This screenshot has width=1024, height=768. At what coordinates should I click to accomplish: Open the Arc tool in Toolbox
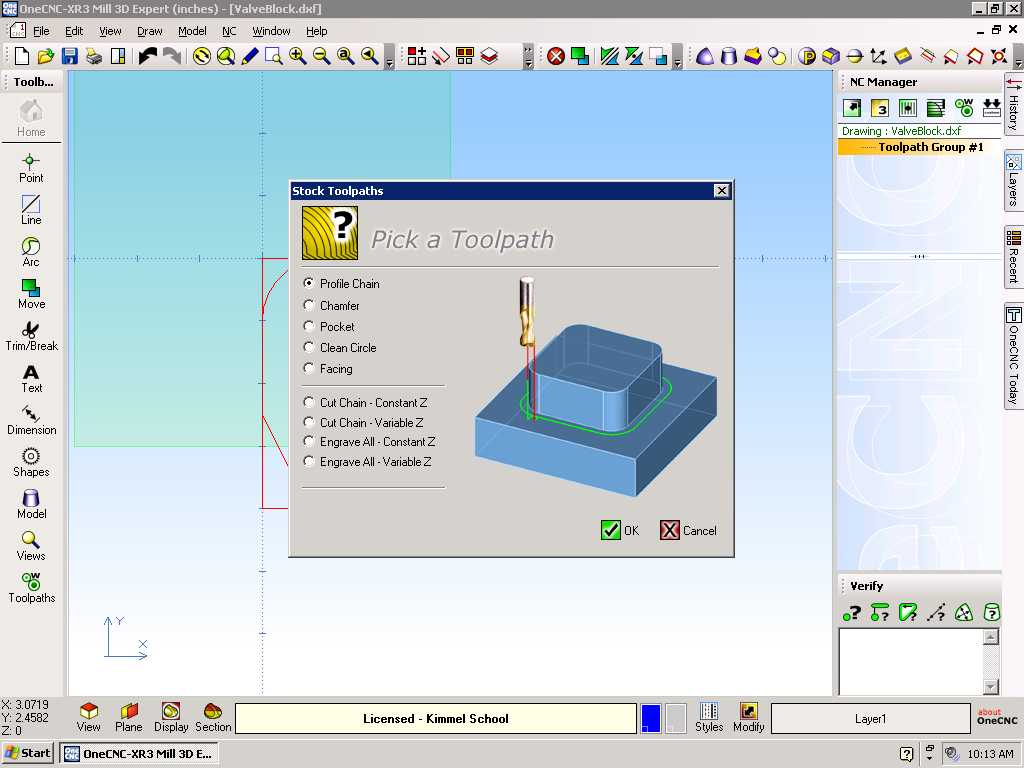click(x=31, y=252)
